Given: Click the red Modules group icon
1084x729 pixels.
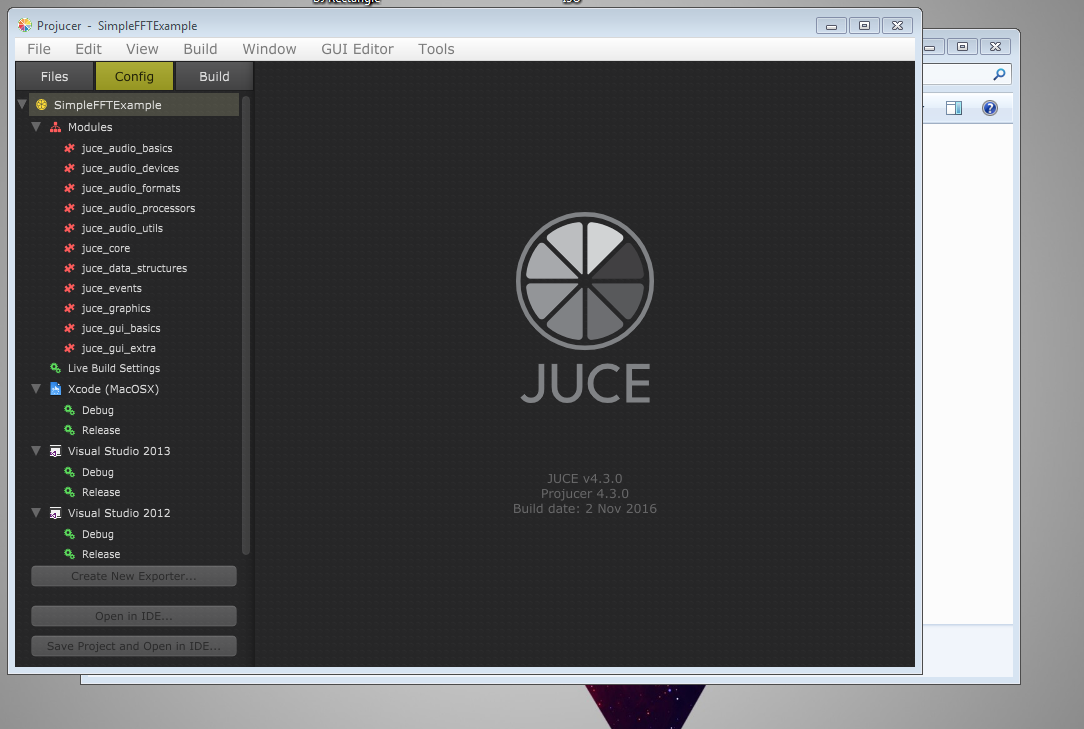Looking at the screenshot, I should point(55,127).
